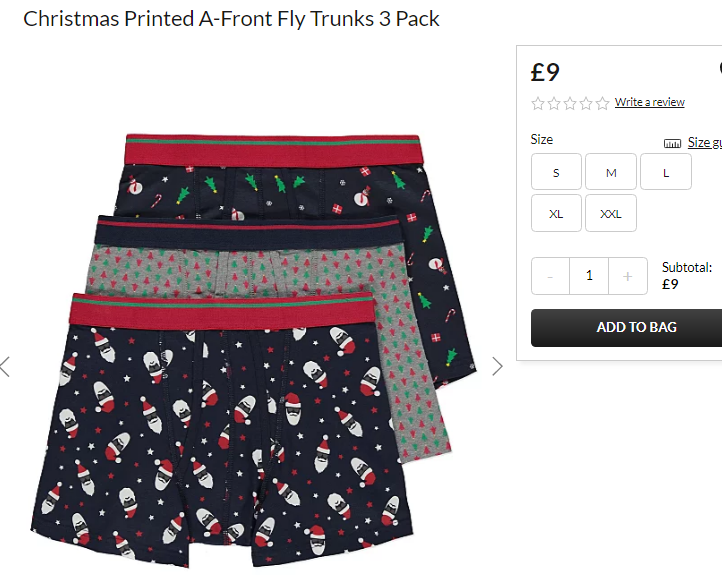The image size is (722, 580).
Task: Click the quantity input field
Action: 589,276
